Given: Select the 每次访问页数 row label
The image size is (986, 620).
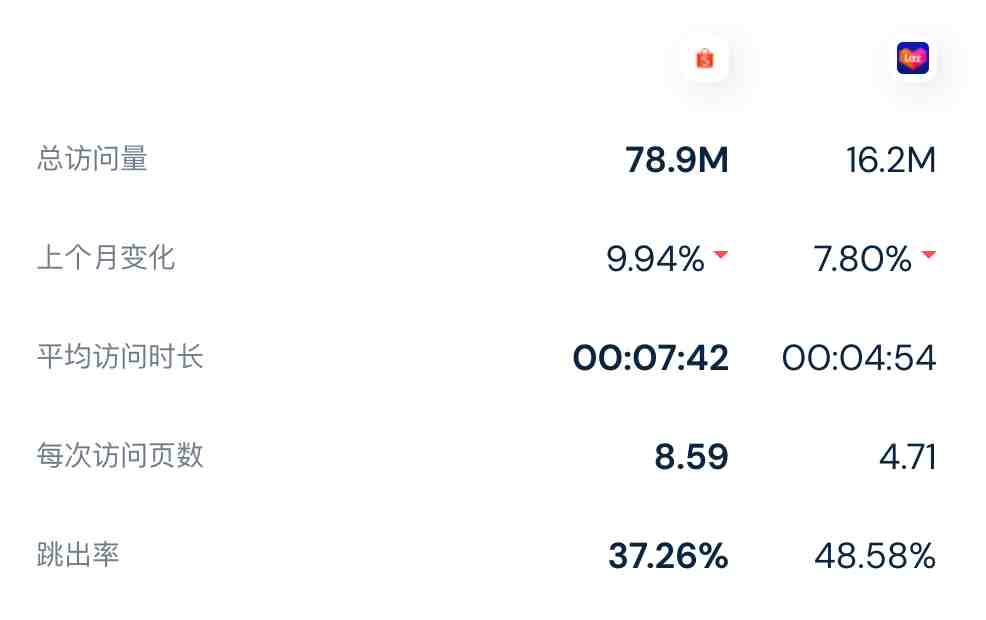Looking at the screenshot, I should (120, 455).
